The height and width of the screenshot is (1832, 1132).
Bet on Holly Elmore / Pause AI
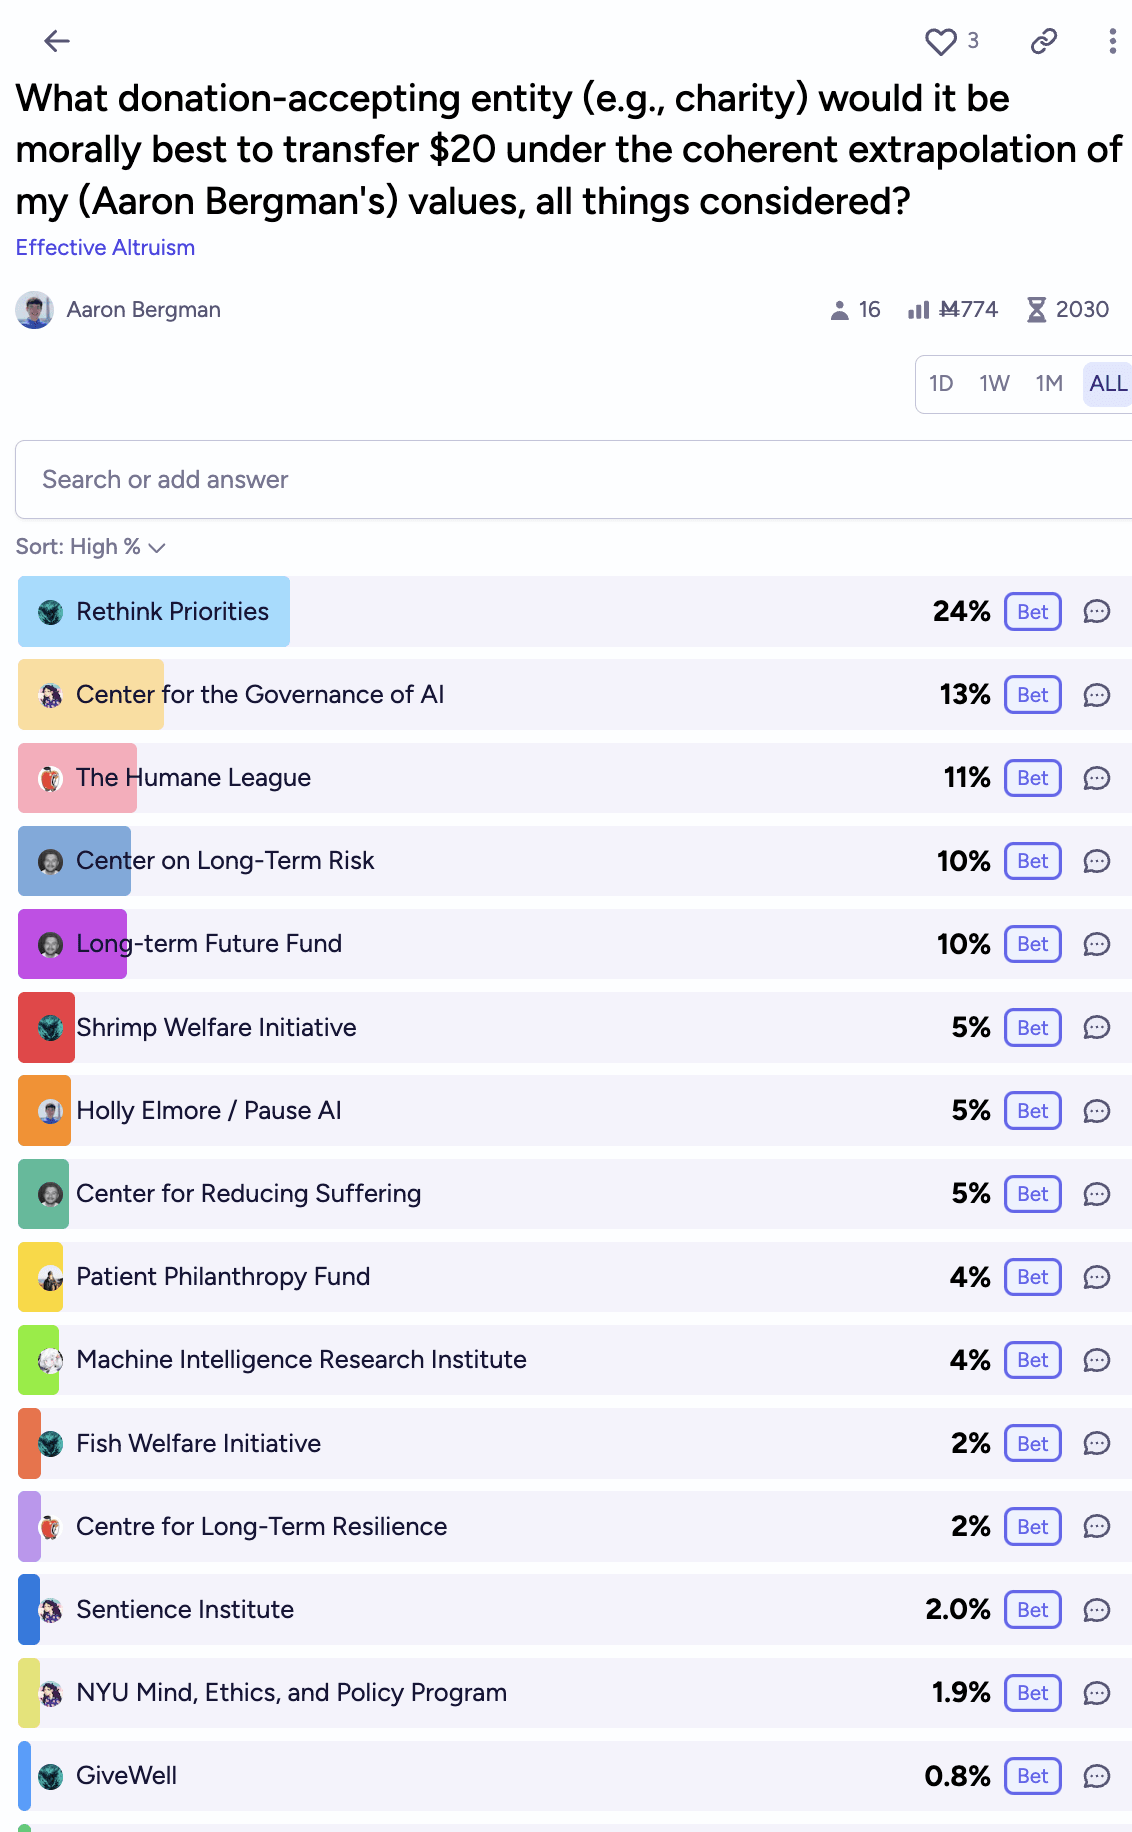[x=1033, y=1111]
